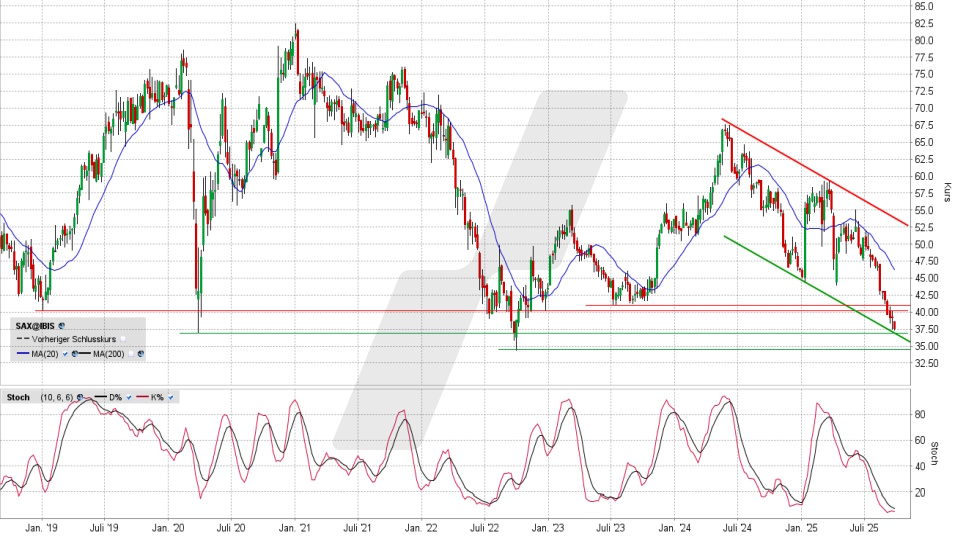The height and width of the screenshot is (540, 960).
Task: Select the Juli '24 date label
Action: 737,528
